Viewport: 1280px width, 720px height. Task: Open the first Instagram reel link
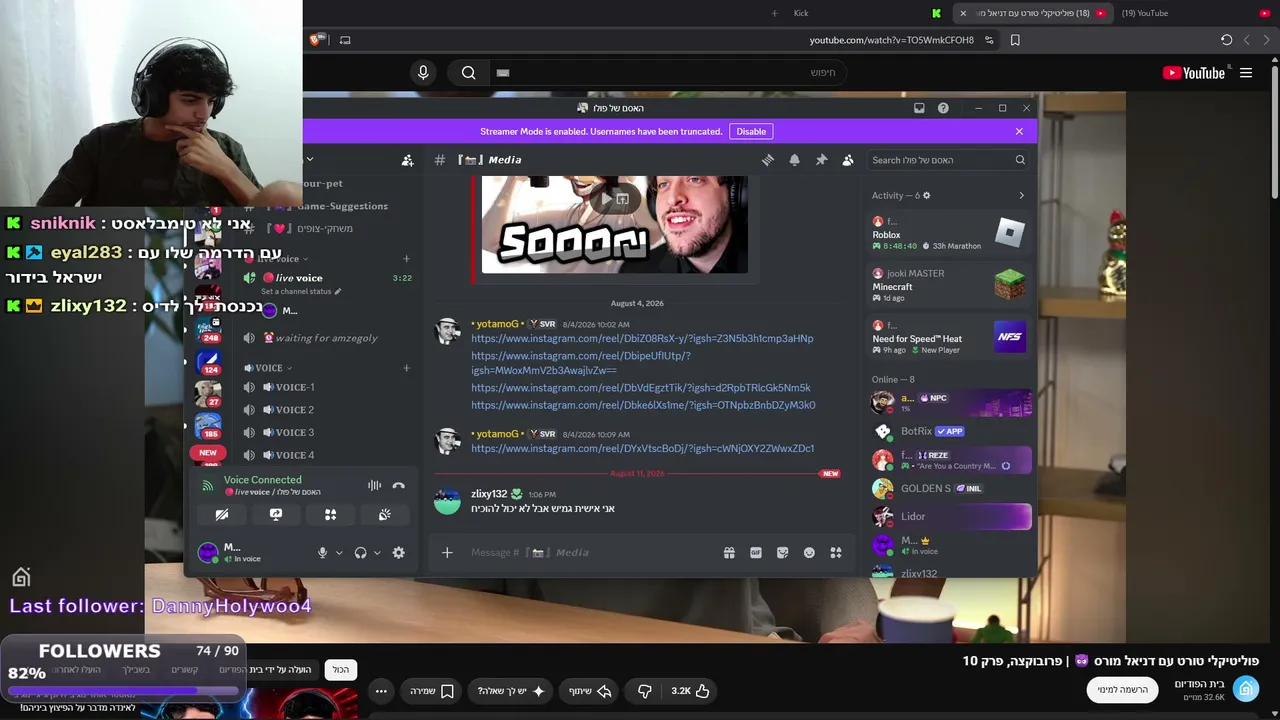coord(642,339)
